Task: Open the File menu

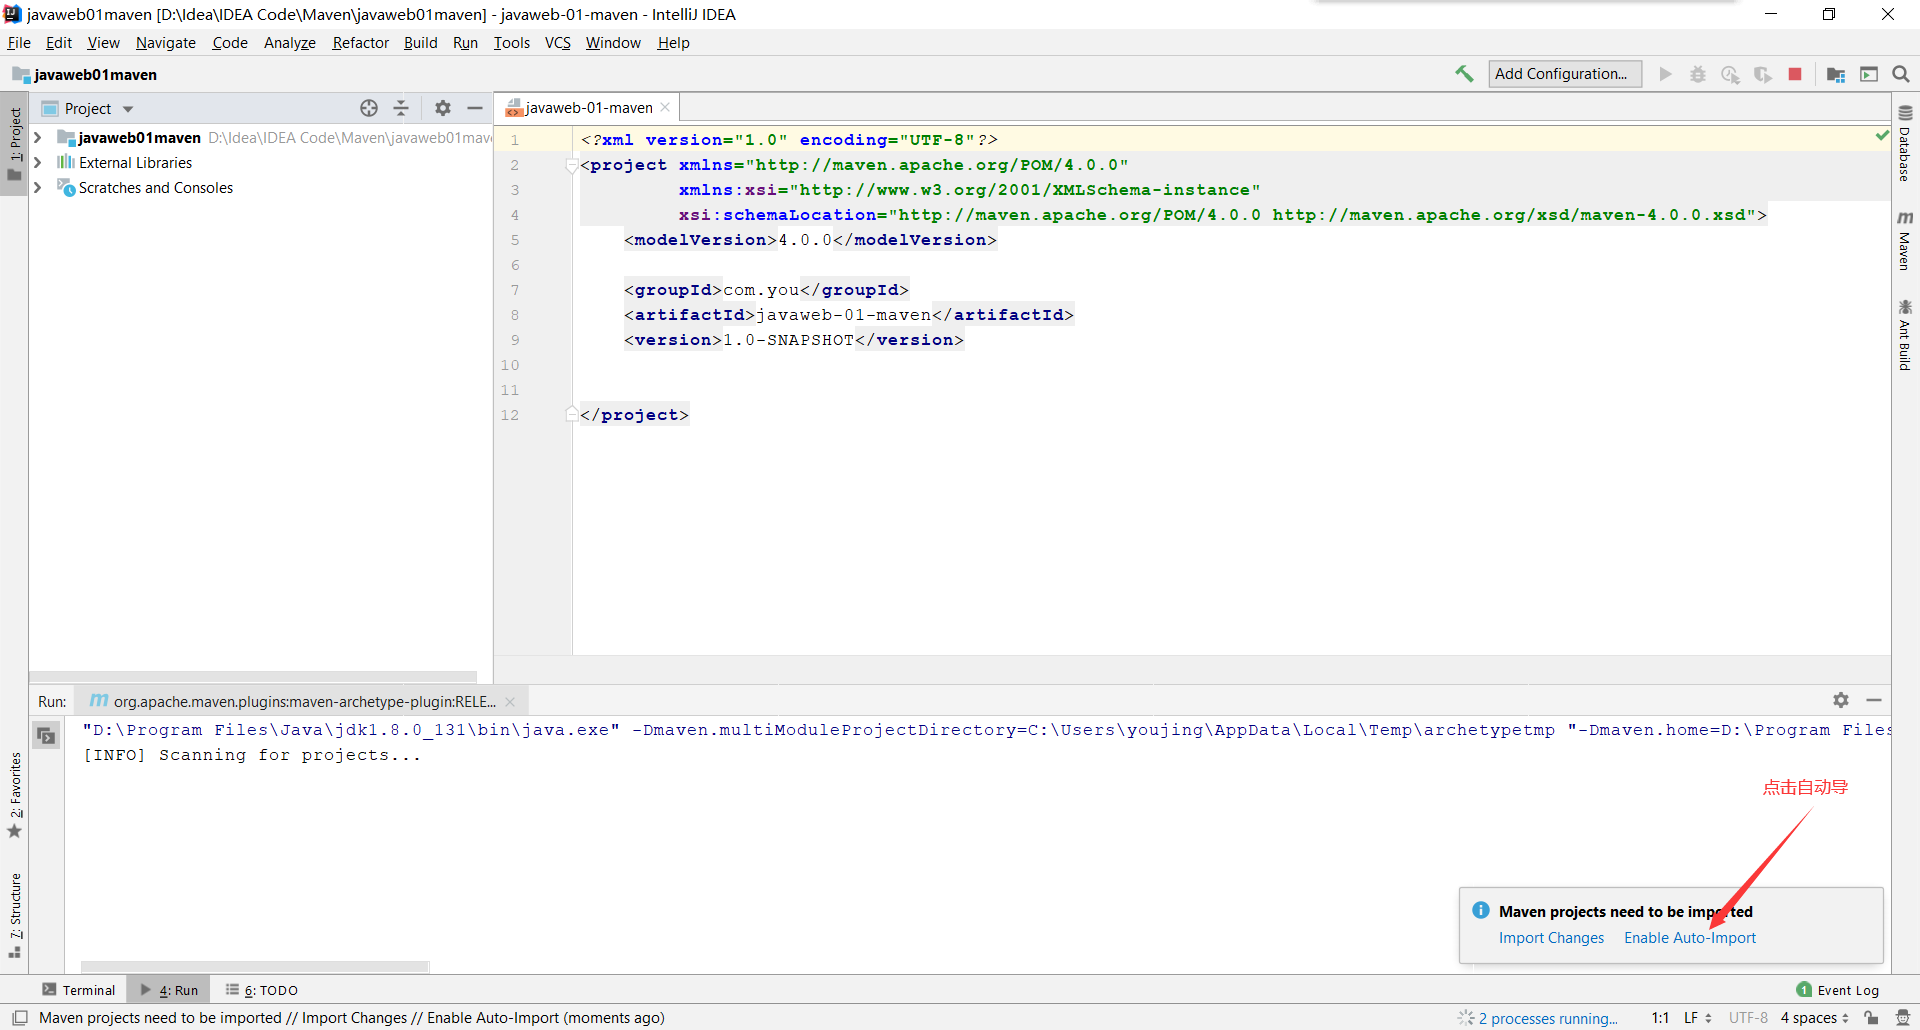Action: tap(19, 43)
